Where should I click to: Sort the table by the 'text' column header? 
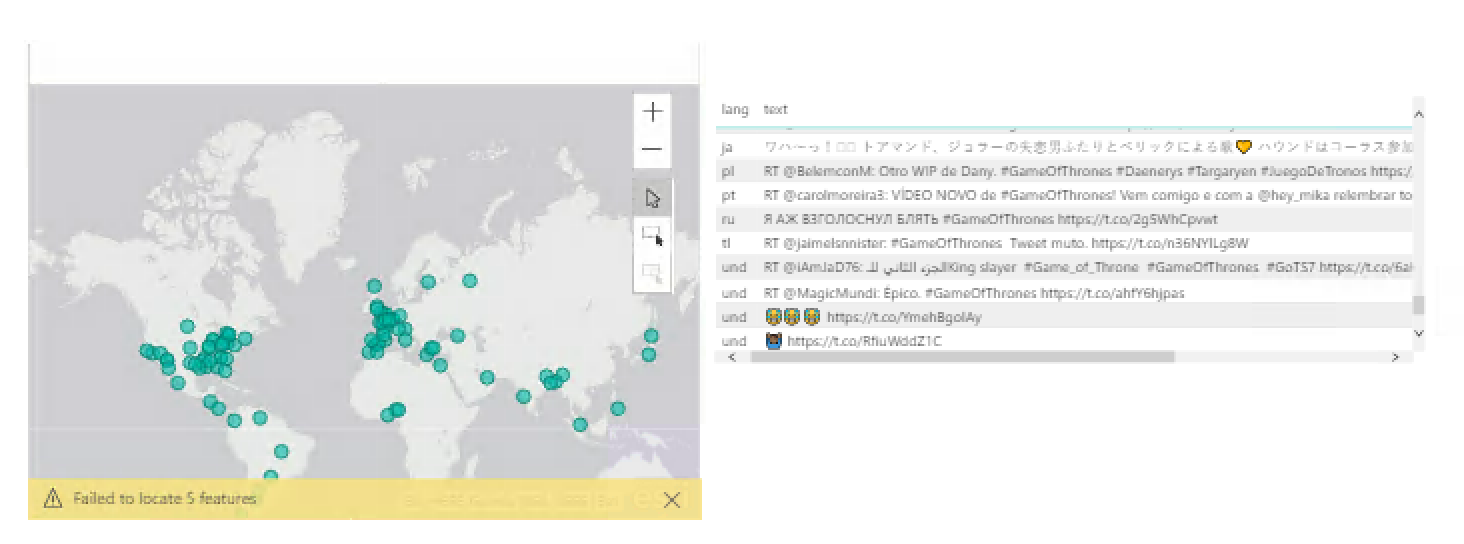coord(775,109)
